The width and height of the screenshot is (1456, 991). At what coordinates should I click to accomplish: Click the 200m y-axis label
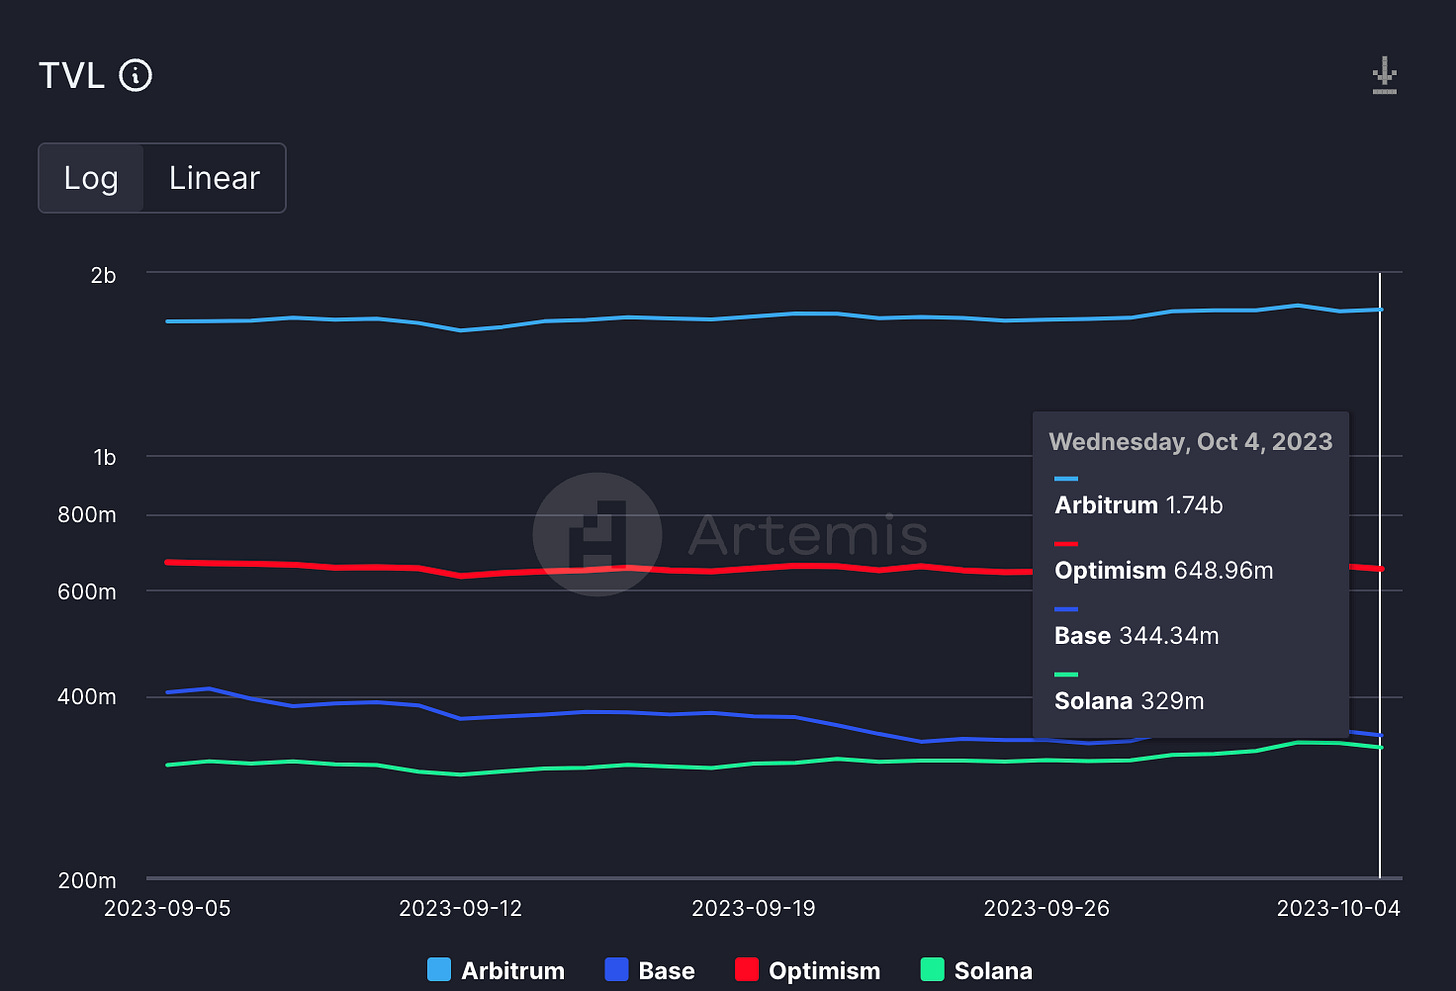tap(87, 881)
